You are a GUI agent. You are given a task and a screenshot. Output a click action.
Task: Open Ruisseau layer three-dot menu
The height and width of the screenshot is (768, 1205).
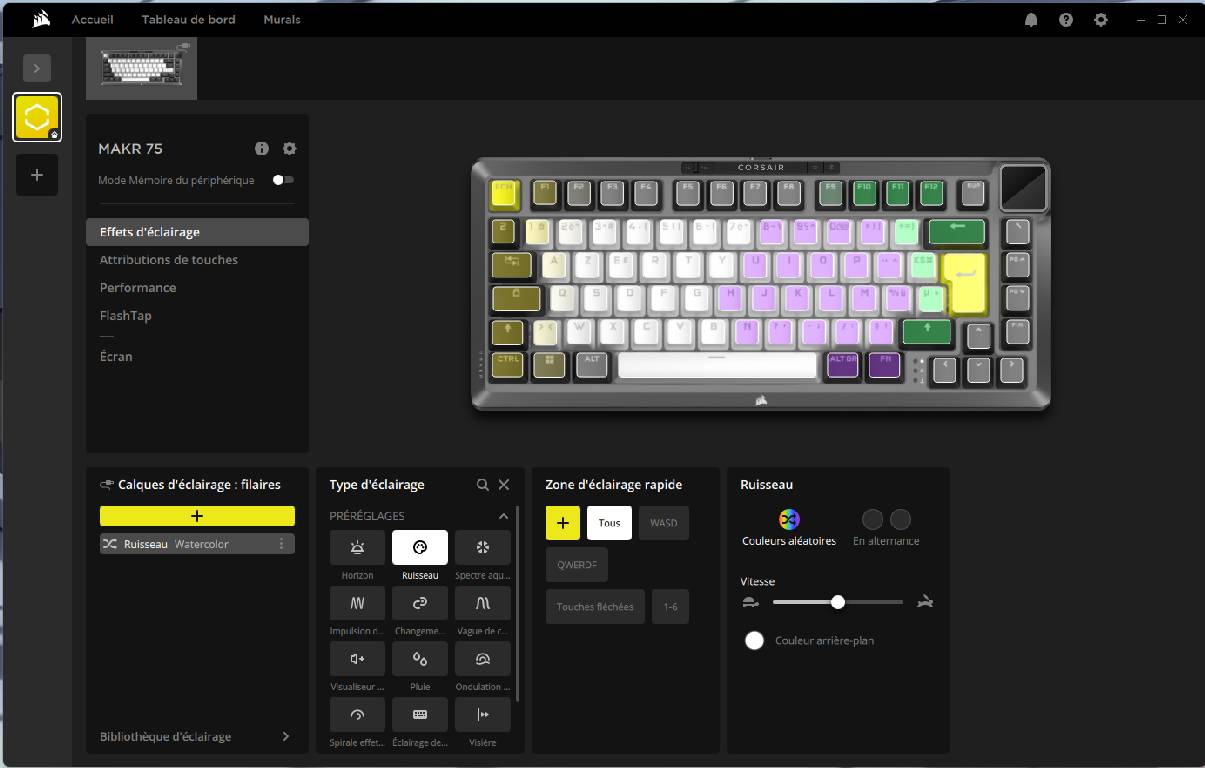(282, 544)
